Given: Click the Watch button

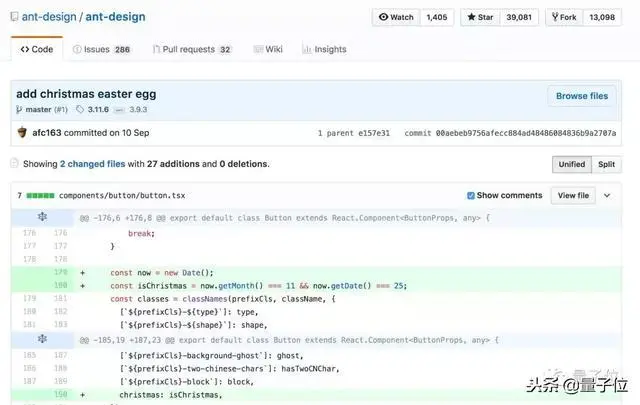Looking at the screenshot, I should (395, 17).
